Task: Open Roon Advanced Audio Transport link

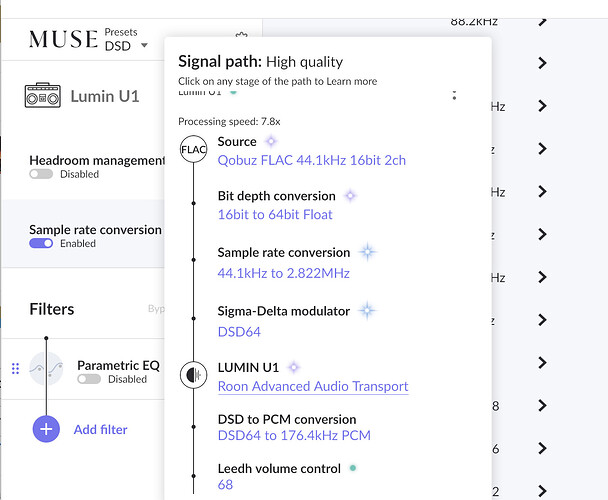Action: pyautogui.click(x=313, y=386)
